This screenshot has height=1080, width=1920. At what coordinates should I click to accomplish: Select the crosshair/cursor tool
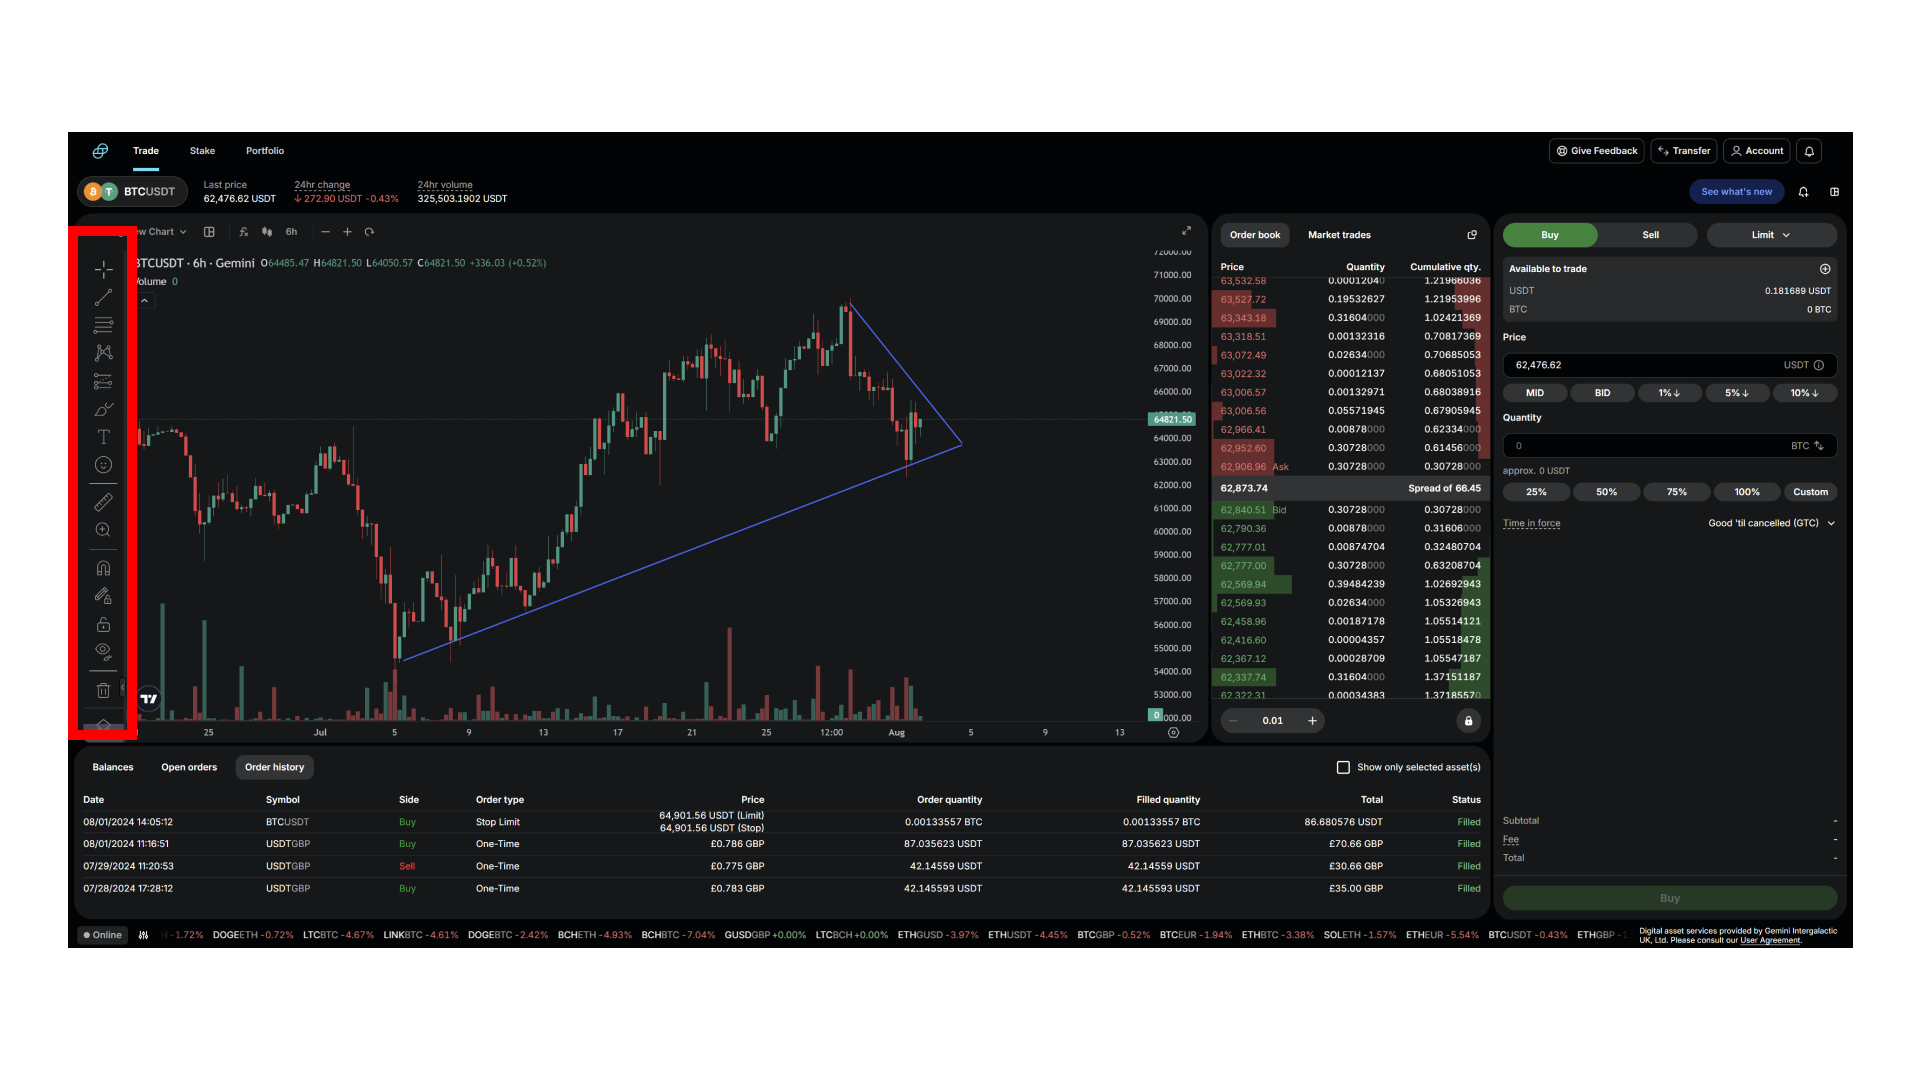point(104,270)
